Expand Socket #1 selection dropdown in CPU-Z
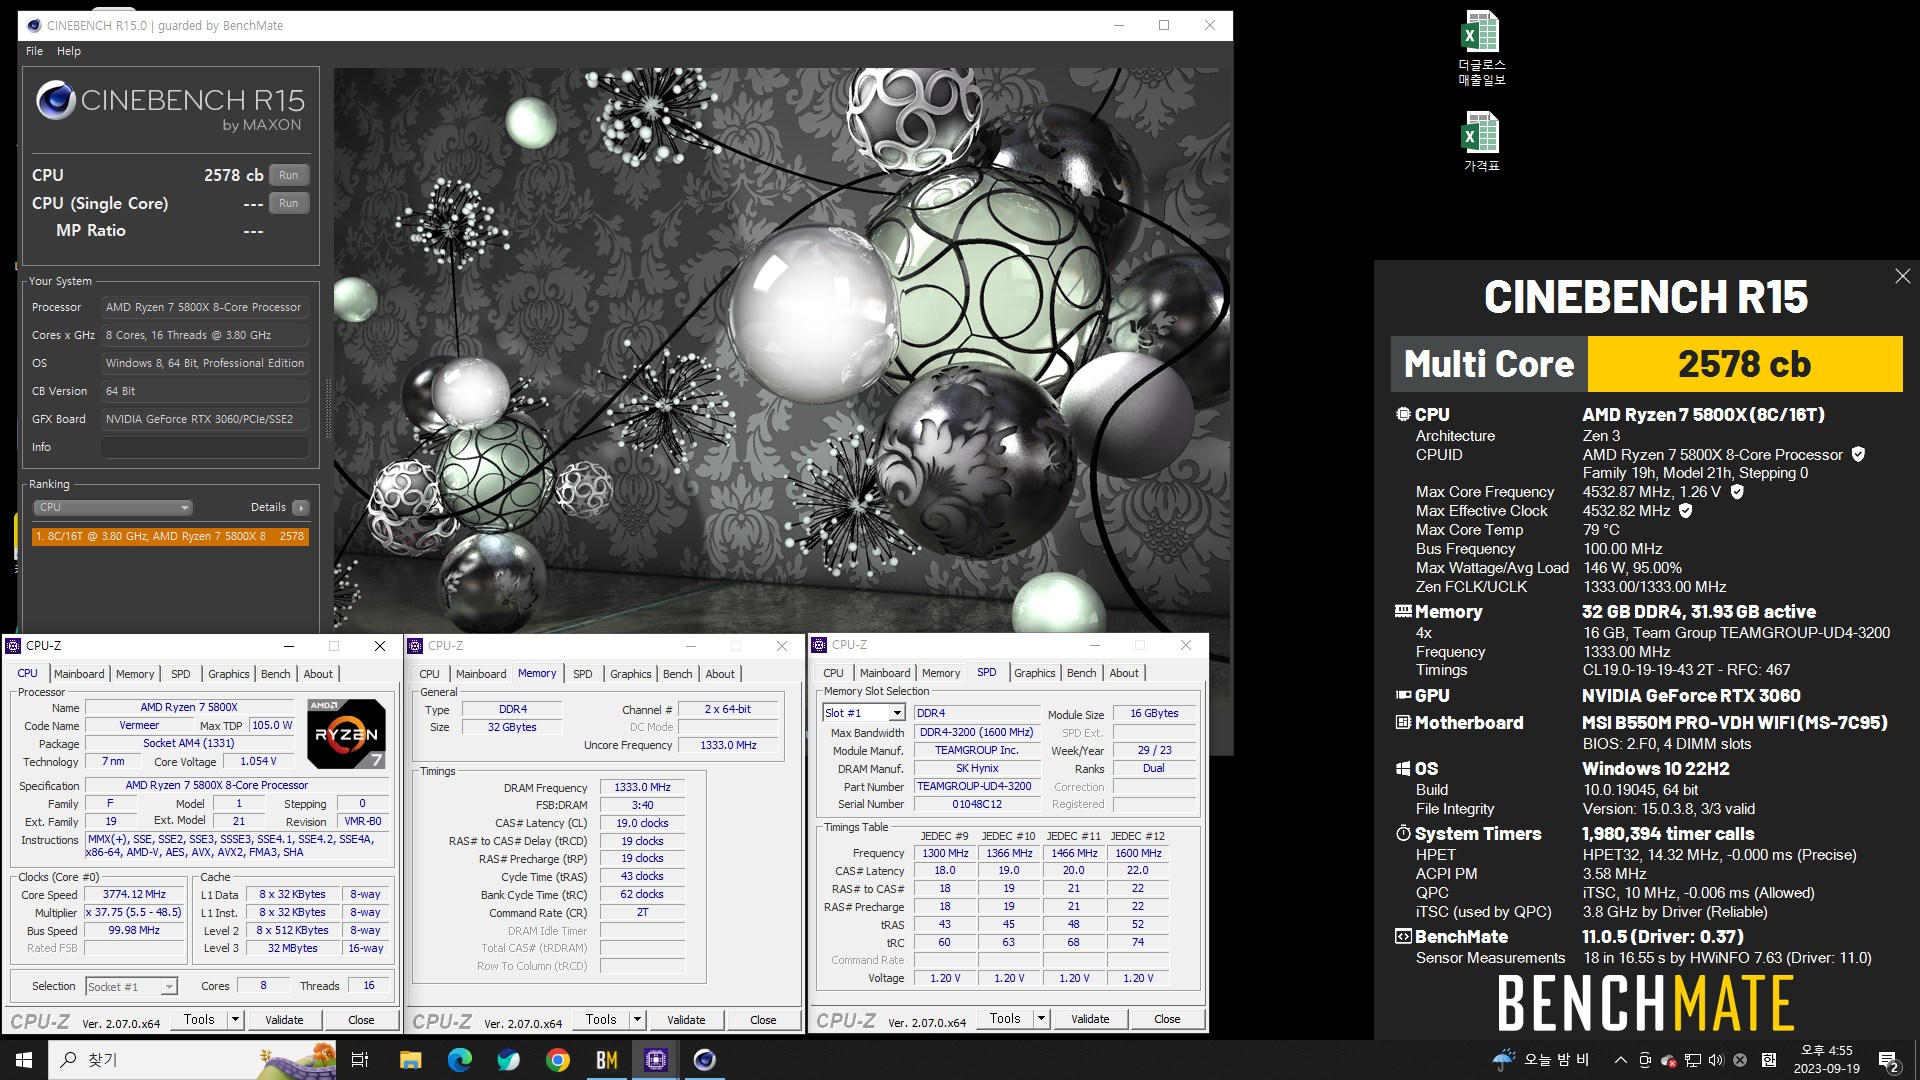This screenshot has width=1920, height=1080. (169, 987)
